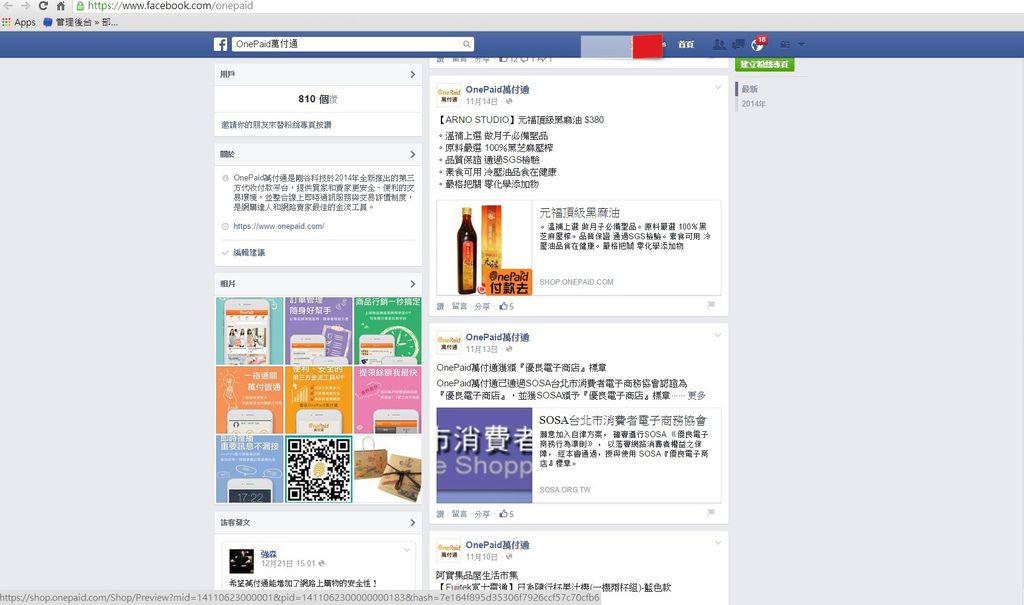Open the 元福頂級黑麻油 product image
Screen dimensions: 1024x605
(485, 248)
